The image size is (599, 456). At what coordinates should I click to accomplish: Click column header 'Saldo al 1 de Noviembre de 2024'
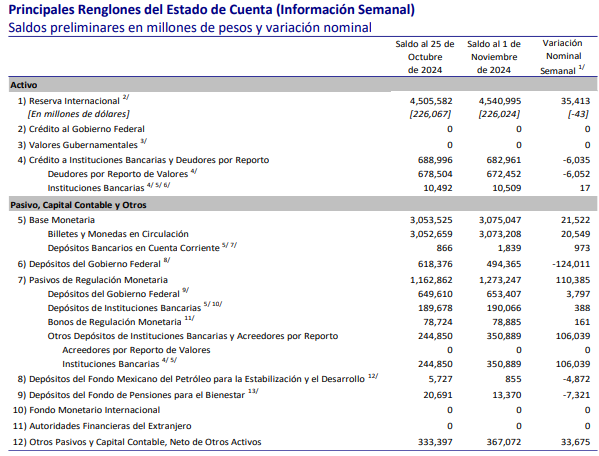pos(494,57)
